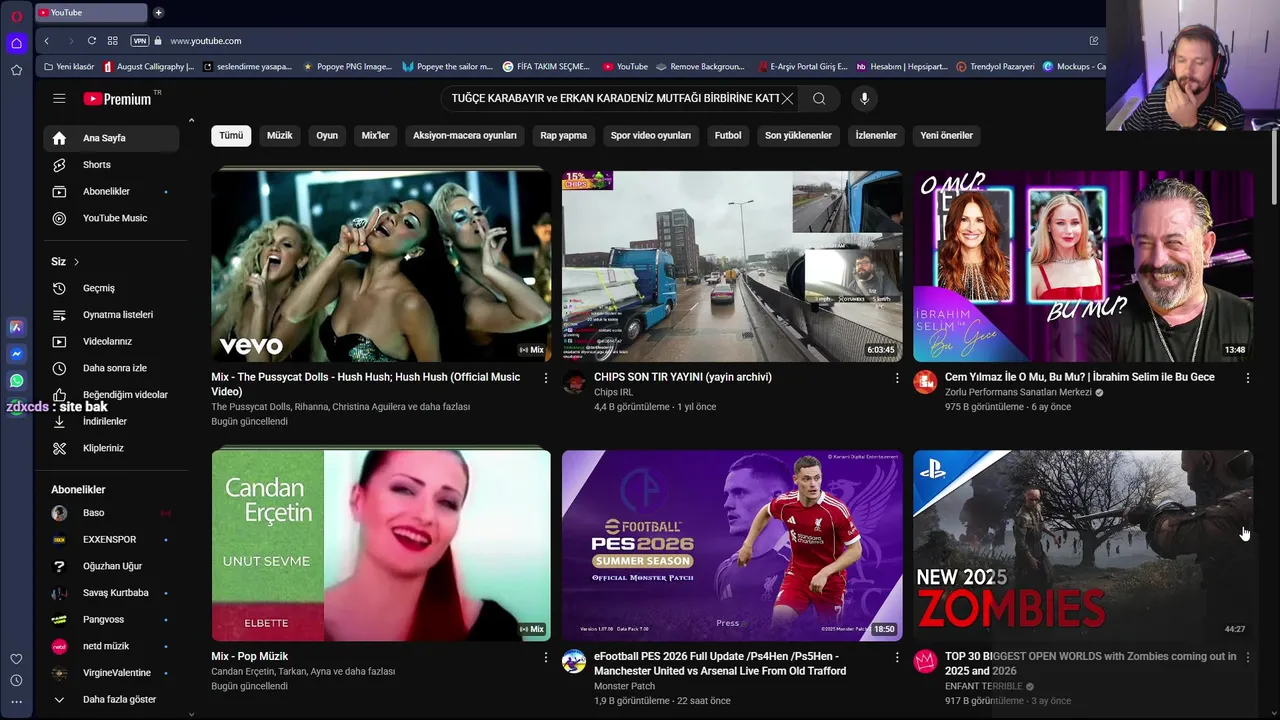The width and height of the screenshot is (1280, 720).
Task: Open ENFANT TERRIBLE channel avatar
Action: tap(925, 661)
